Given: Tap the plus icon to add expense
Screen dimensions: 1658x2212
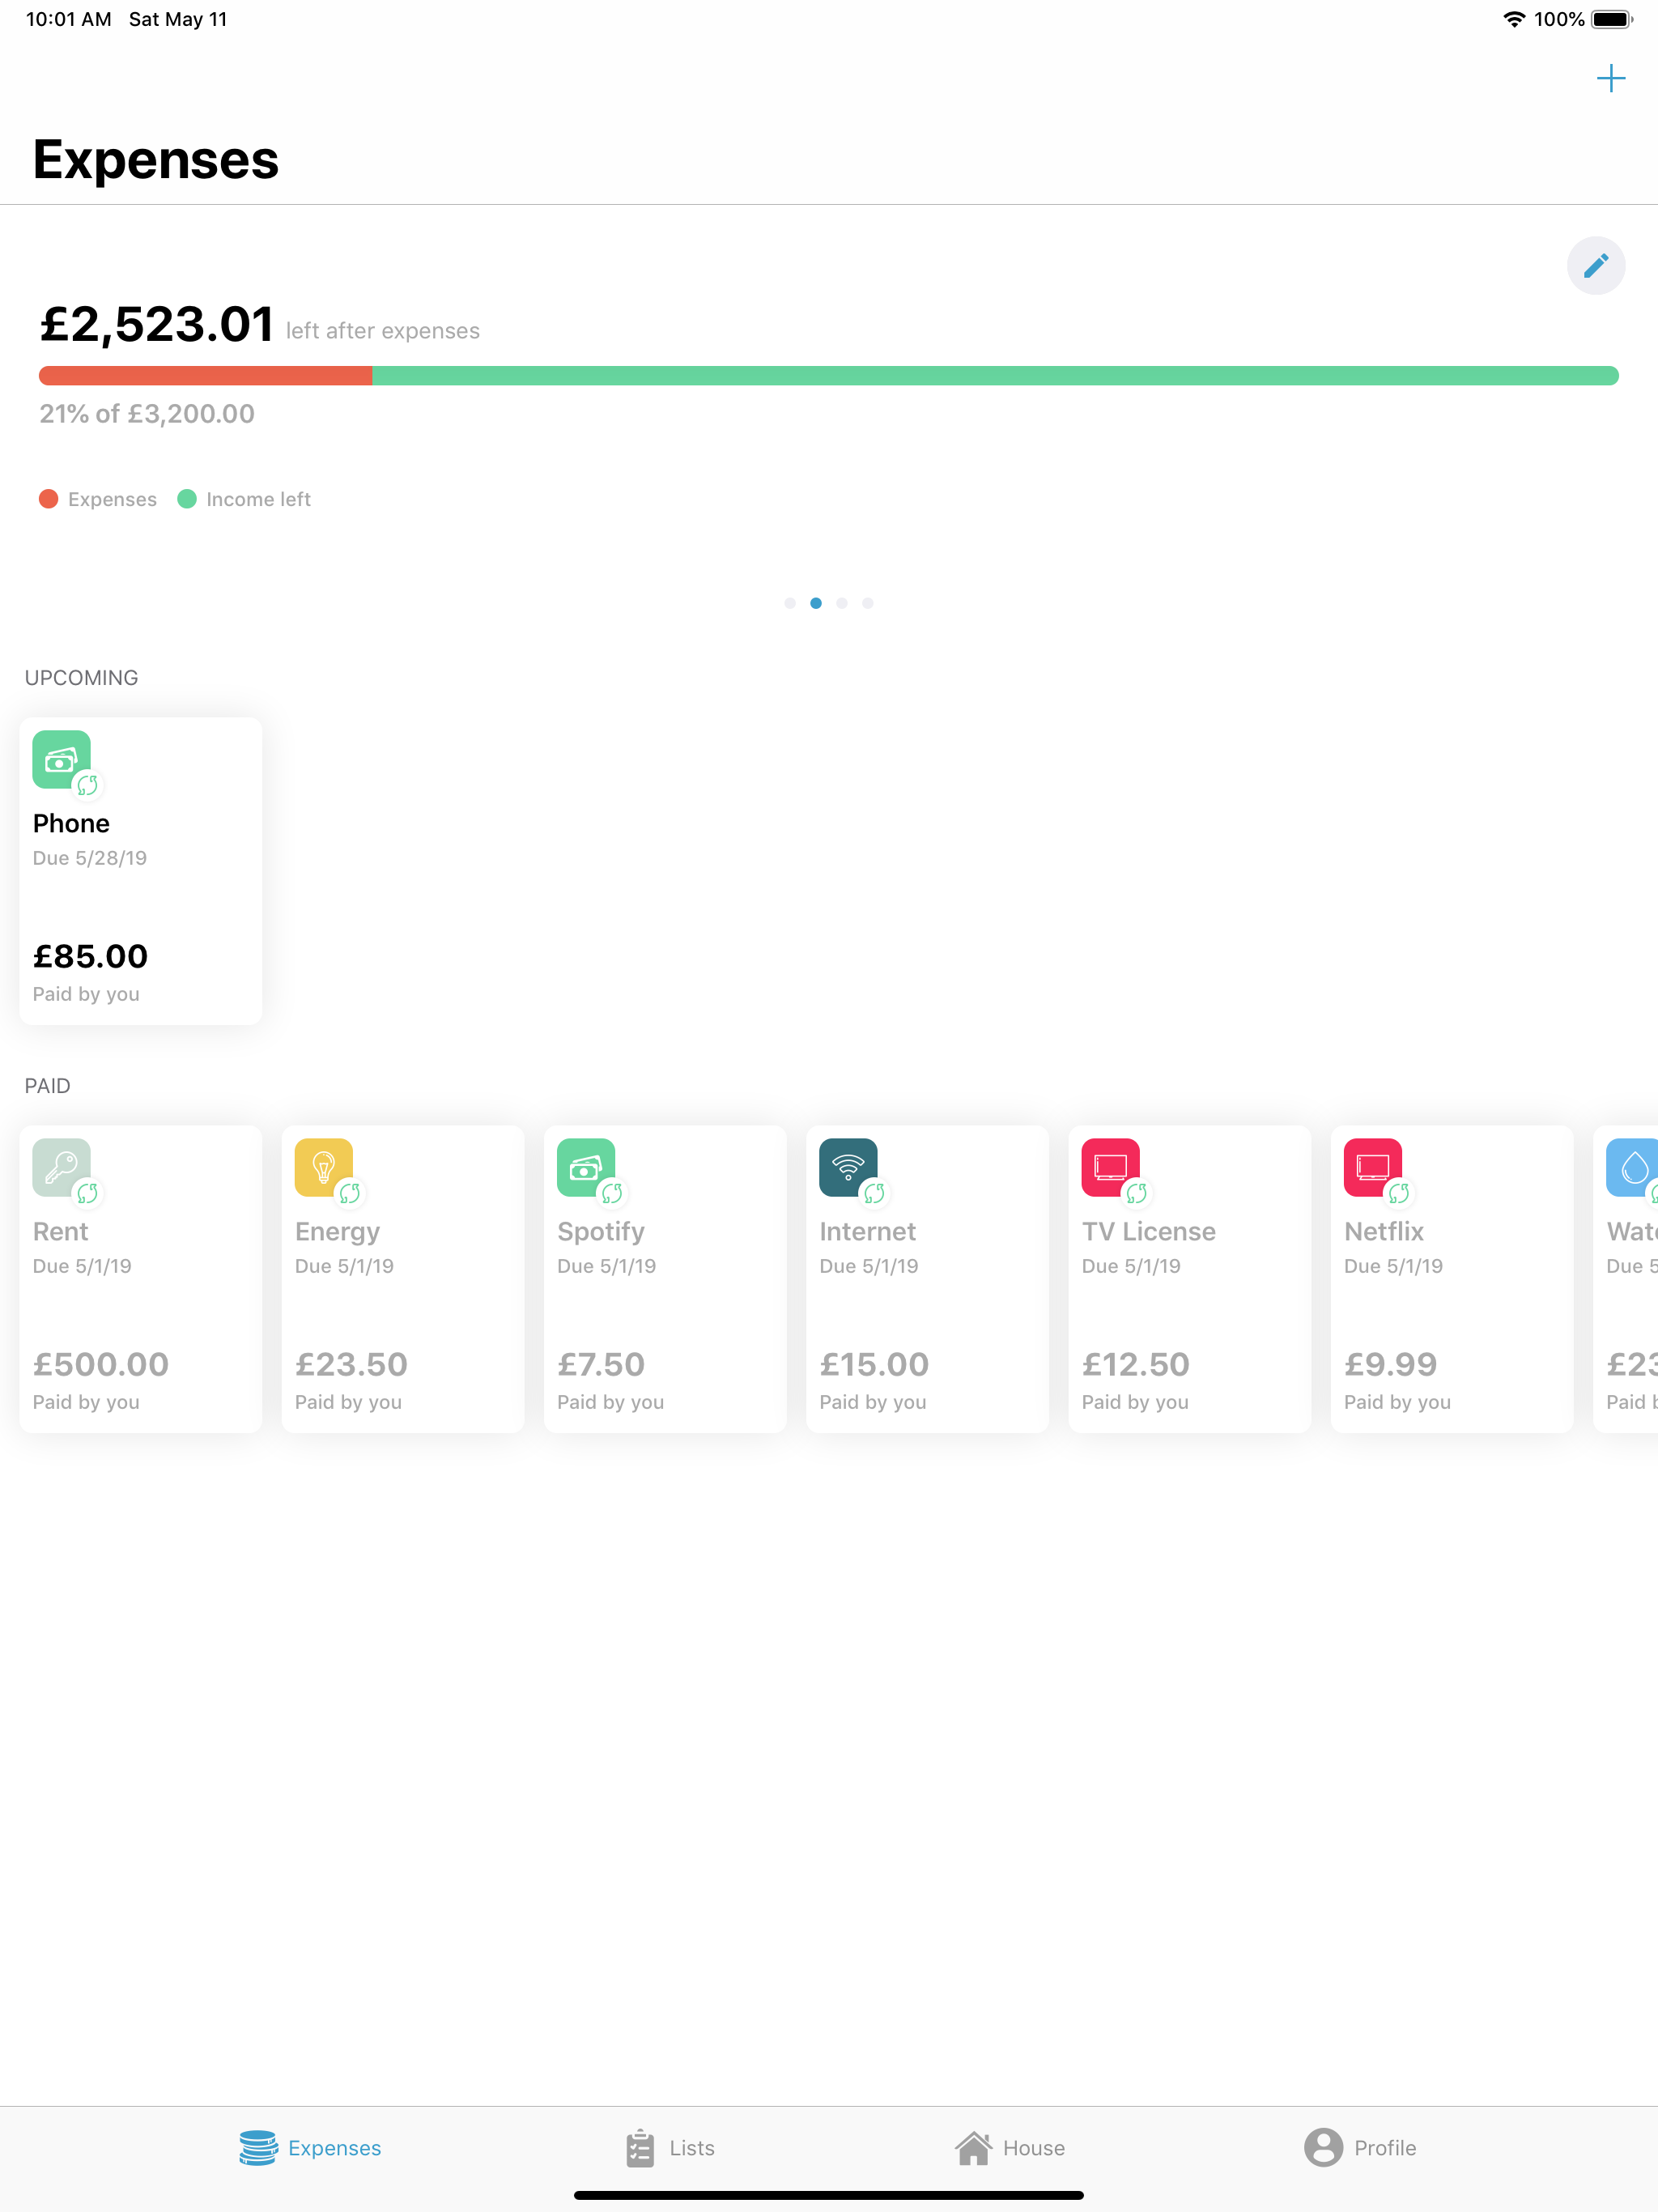Looking at the screenshot, I should tap(1610, 78).
